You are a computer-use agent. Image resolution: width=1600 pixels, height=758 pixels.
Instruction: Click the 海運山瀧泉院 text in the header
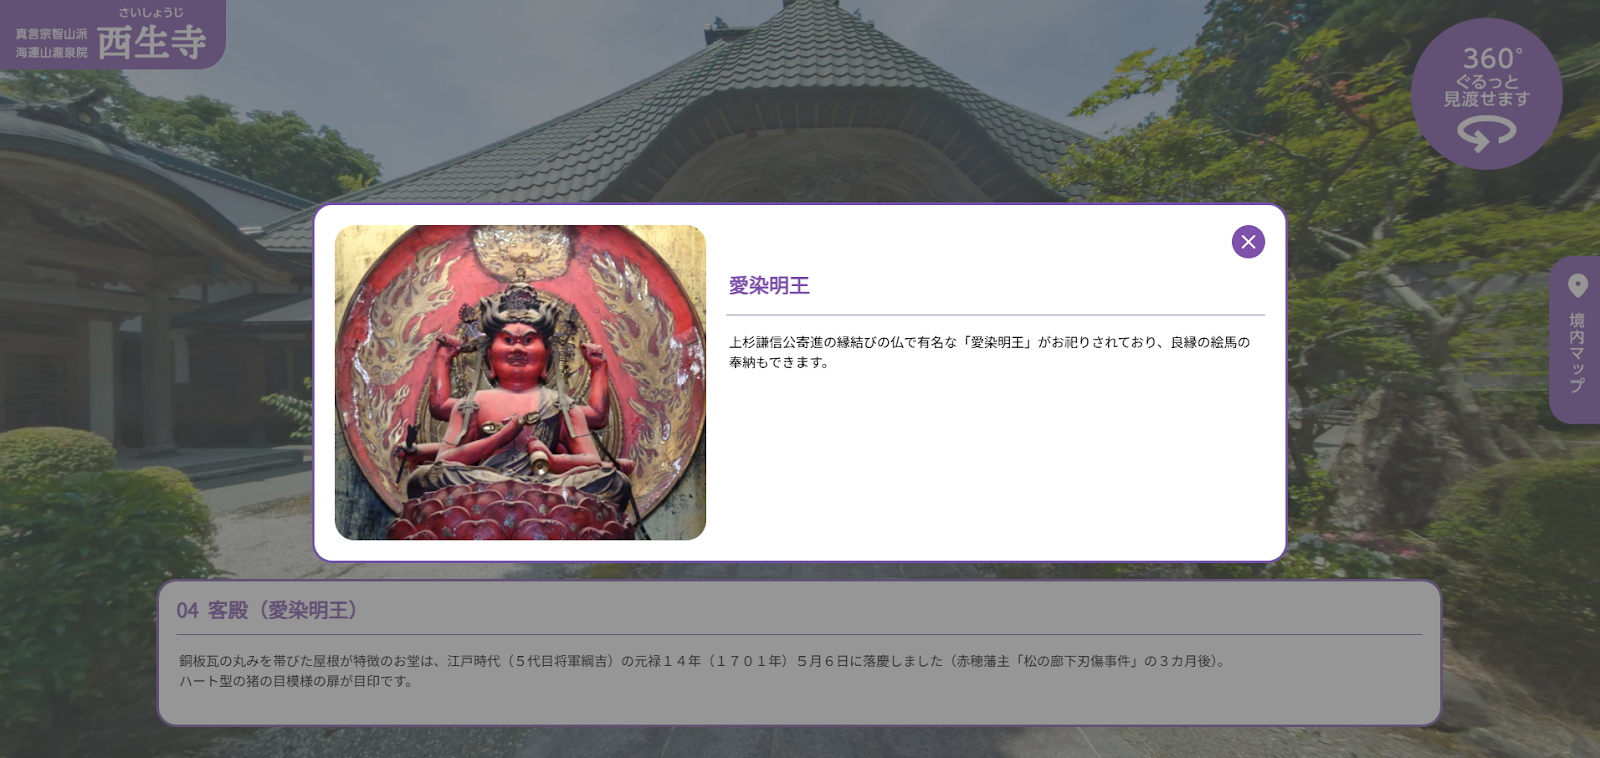(x=51, y=52)
